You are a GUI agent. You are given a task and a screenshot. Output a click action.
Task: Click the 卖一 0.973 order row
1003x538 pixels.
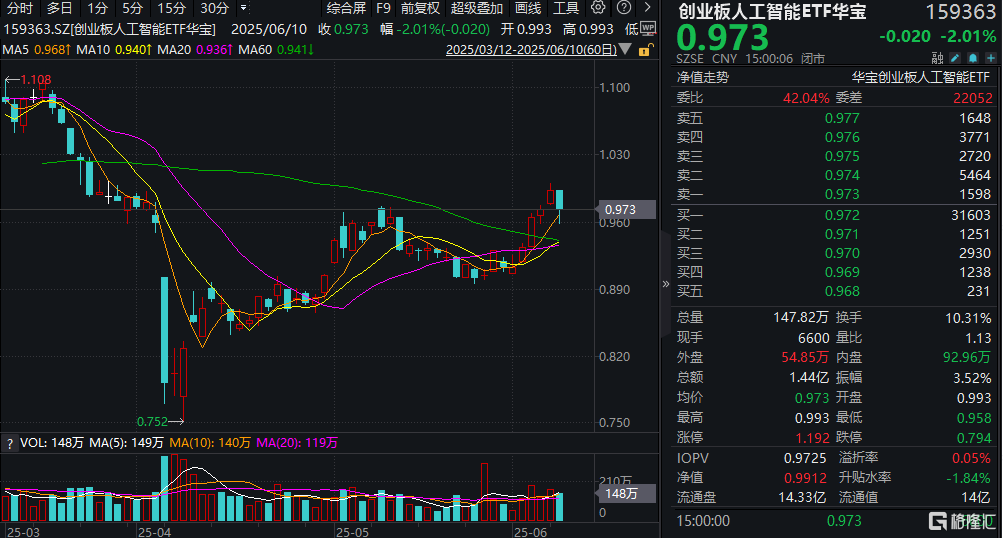pos(833,194)
